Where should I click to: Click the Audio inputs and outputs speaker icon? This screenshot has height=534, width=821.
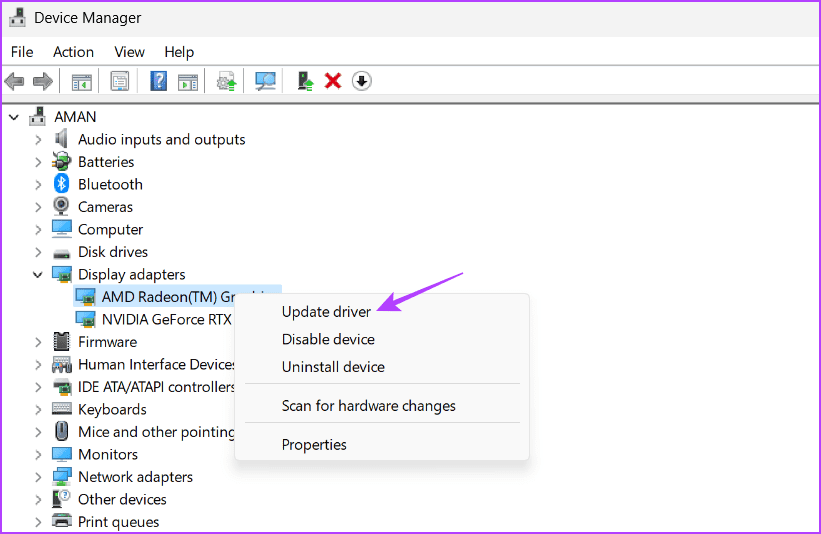tap(61, 139)
